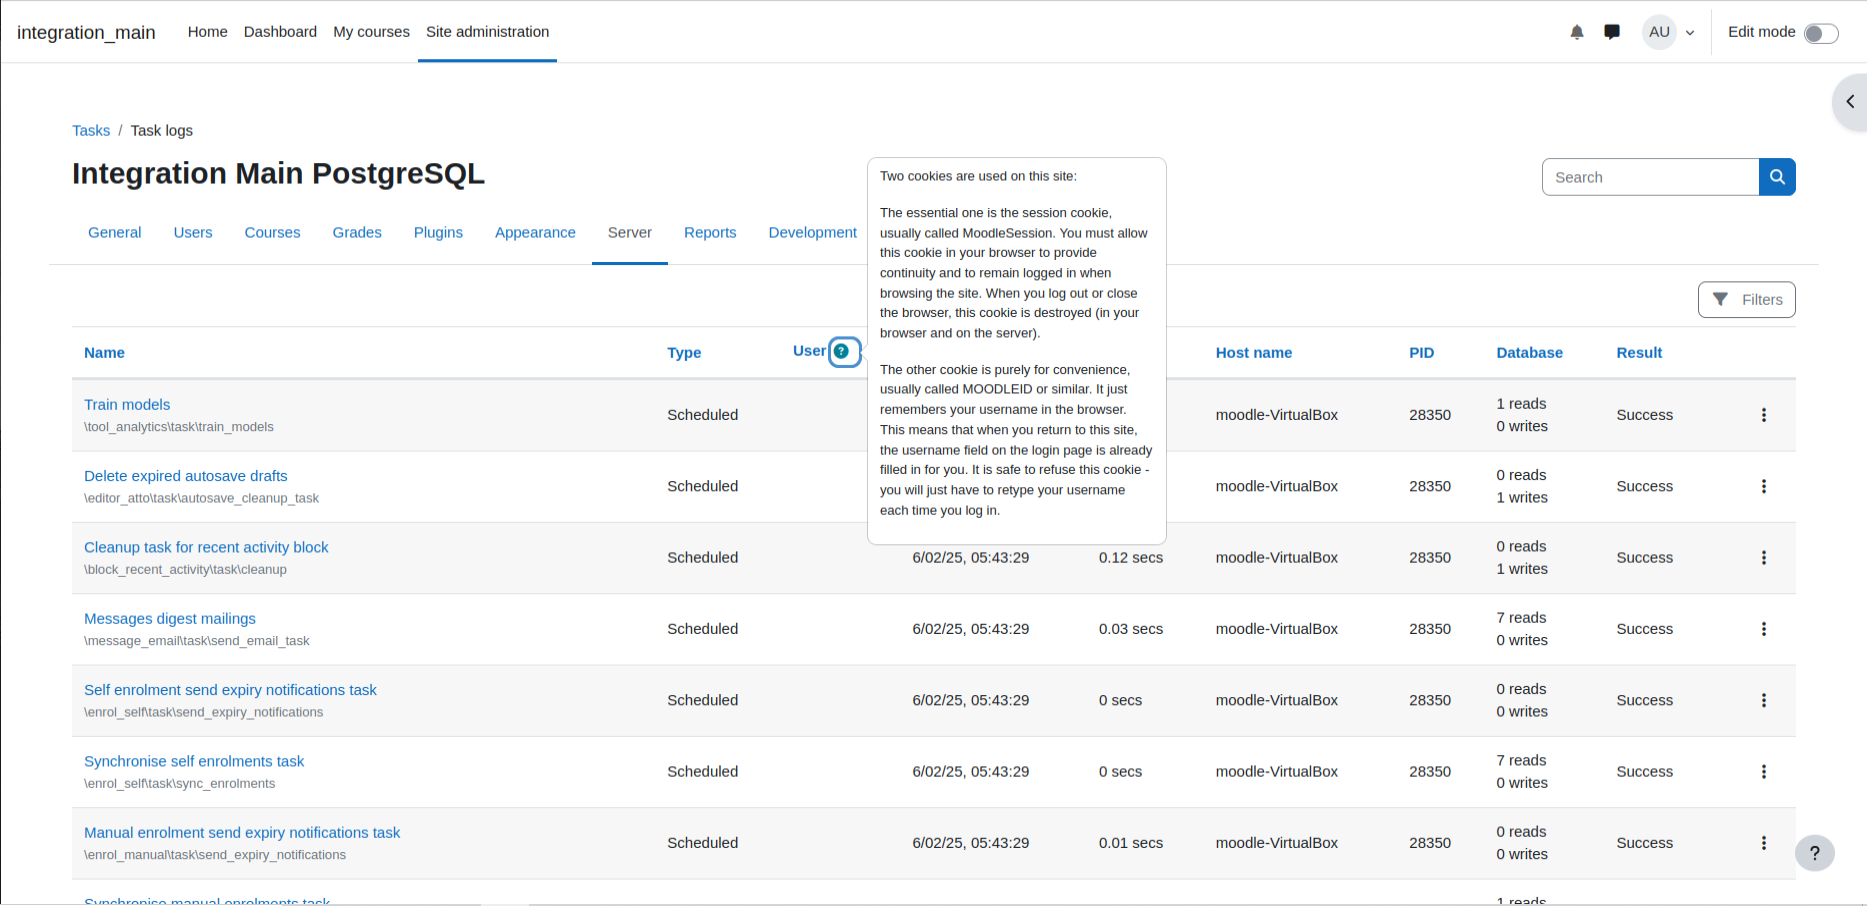
Task: Open actions menu for Self enrolment expiry notifications
Action: 1764,701
